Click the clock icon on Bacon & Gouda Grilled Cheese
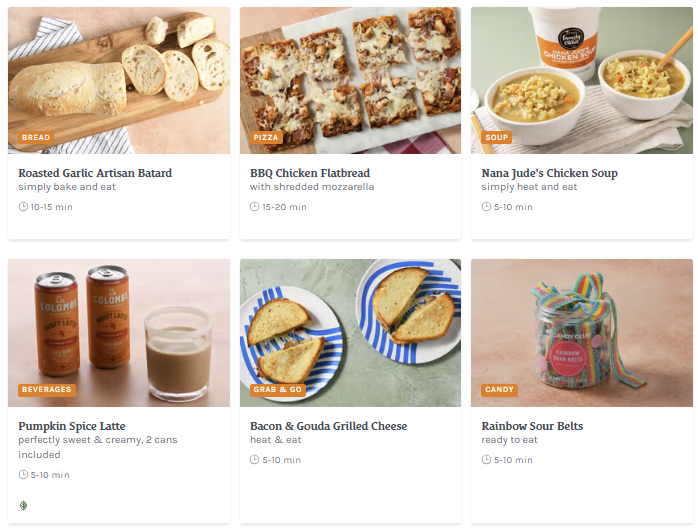 255,460
